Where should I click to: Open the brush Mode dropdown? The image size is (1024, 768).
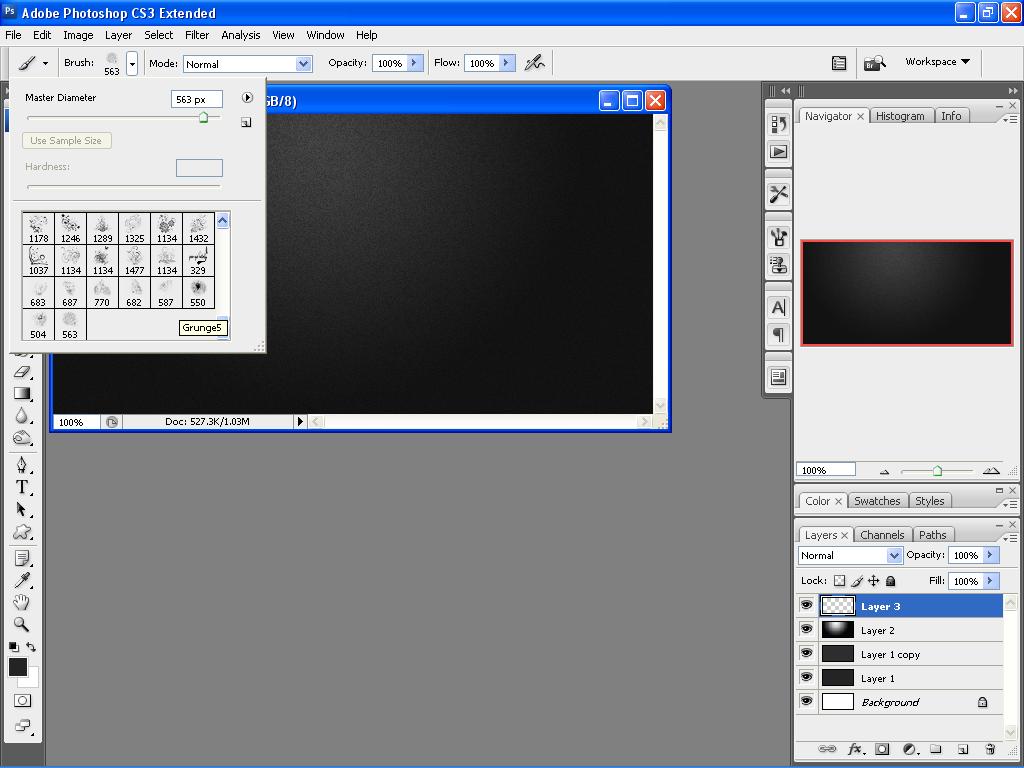247,64
